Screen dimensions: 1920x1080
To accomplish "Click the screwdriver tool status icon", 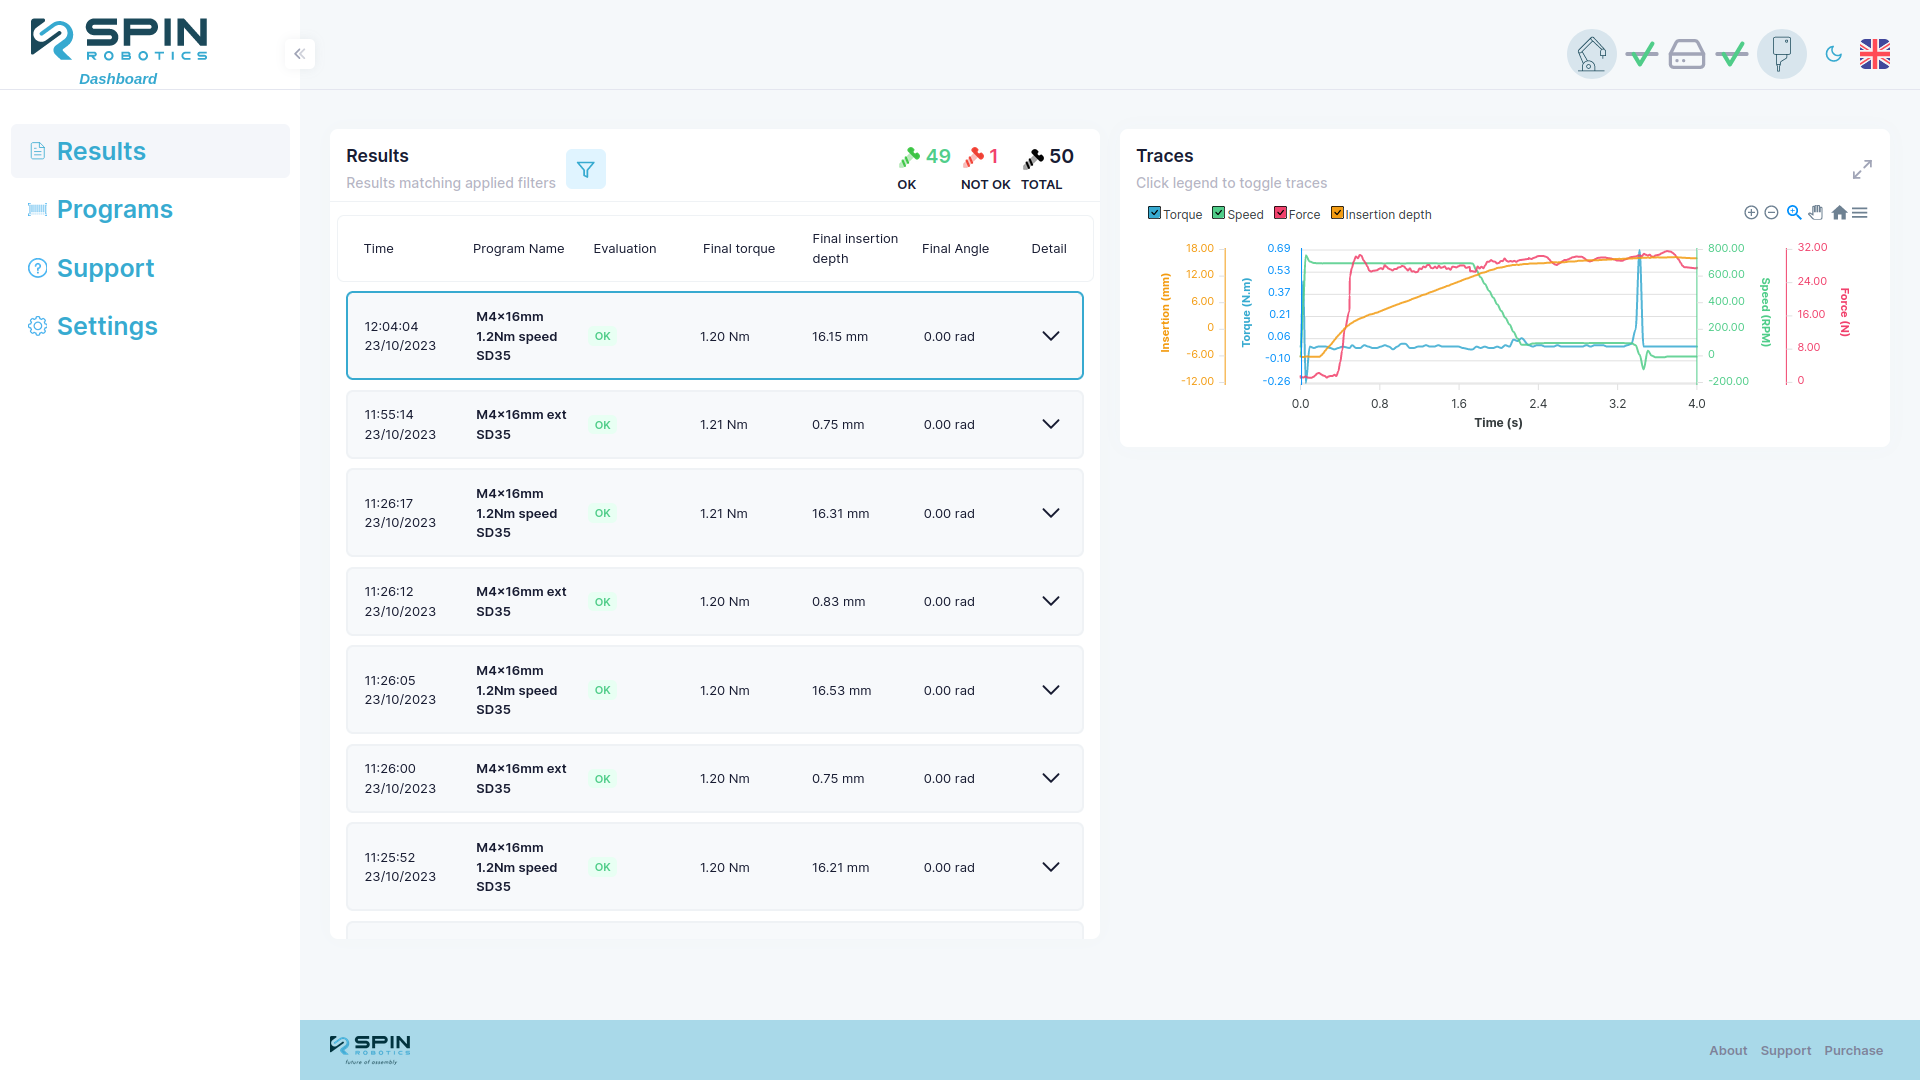I will point(1781,54).
